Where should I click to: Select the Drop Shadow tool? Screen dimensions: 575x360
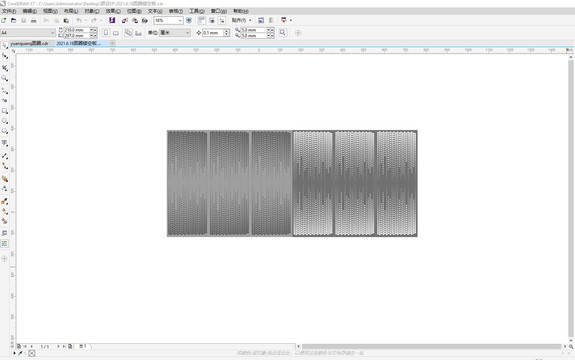(4, 179)
